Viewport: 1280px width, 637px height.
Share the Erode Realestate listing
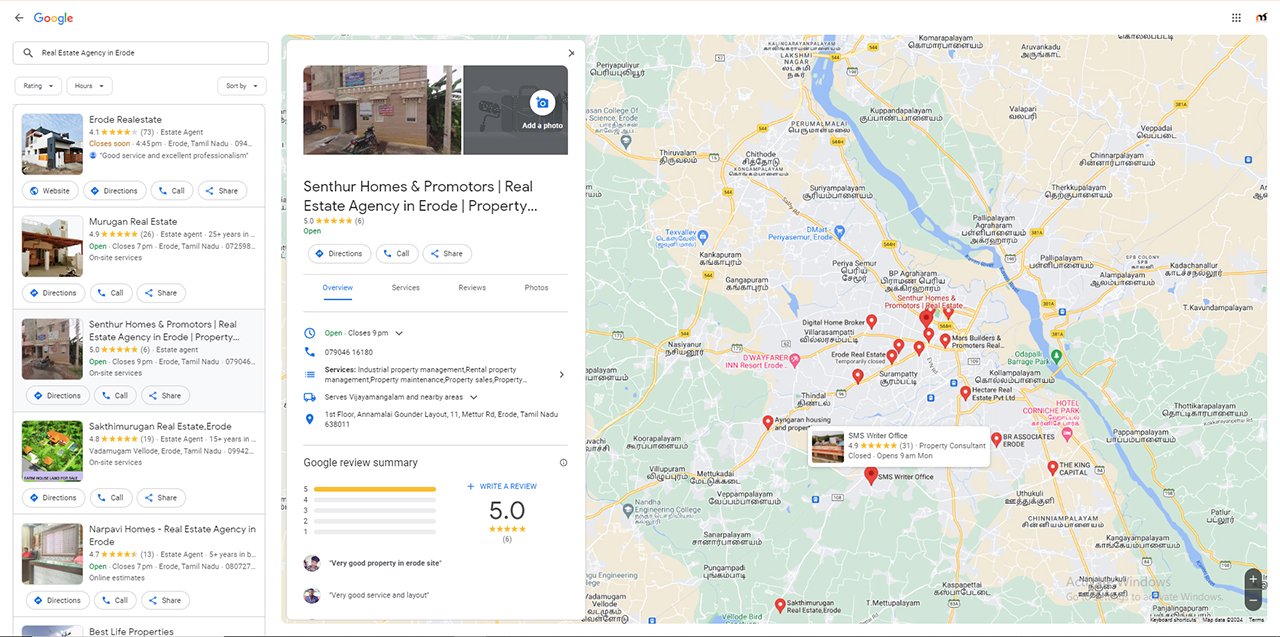pyautogui.click(x=222, y=191)
